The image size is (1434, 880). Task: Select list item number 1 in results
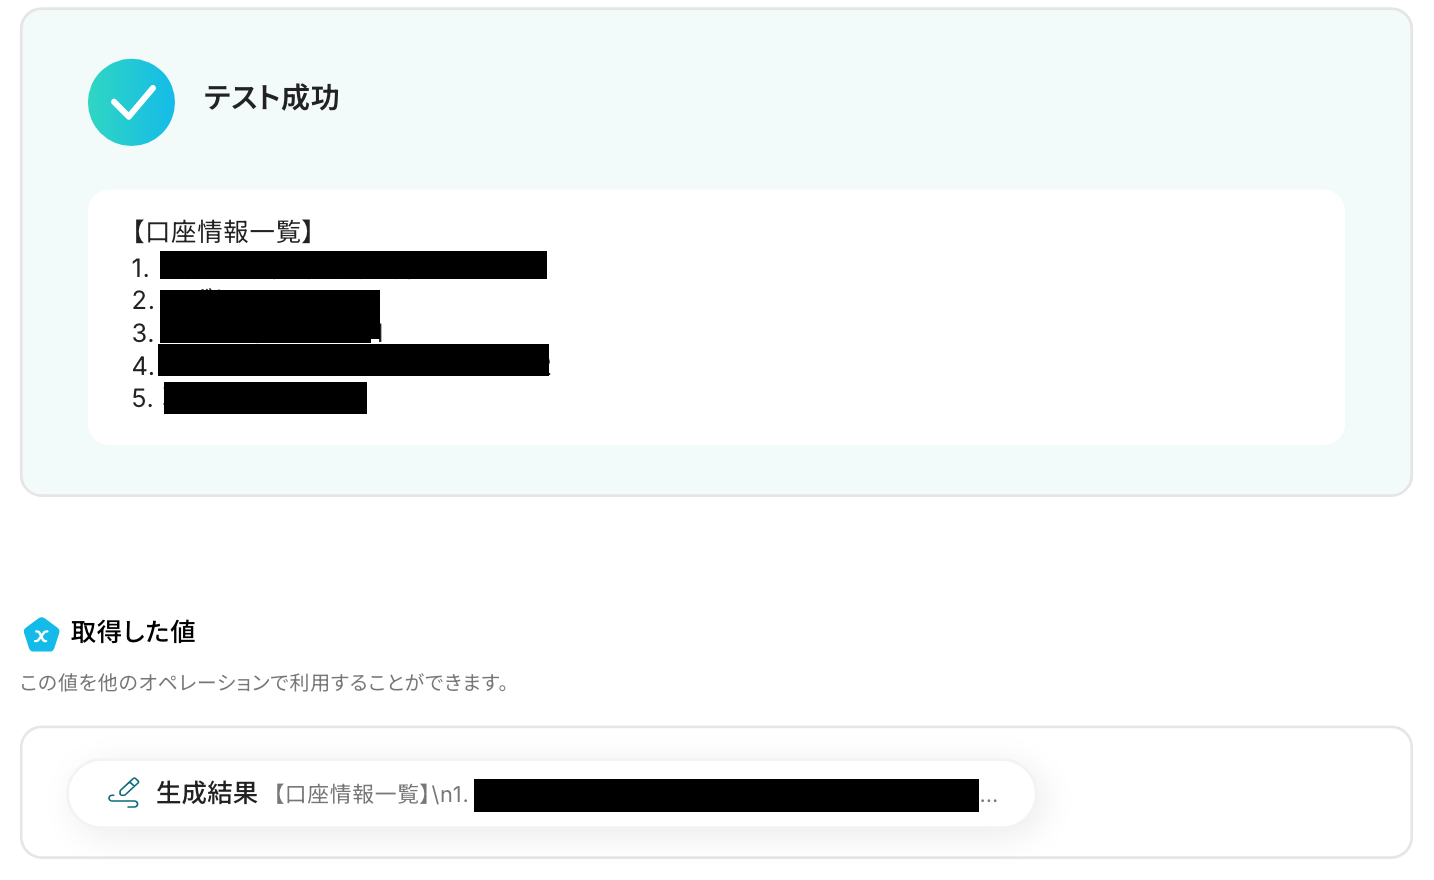pos(339,266)
